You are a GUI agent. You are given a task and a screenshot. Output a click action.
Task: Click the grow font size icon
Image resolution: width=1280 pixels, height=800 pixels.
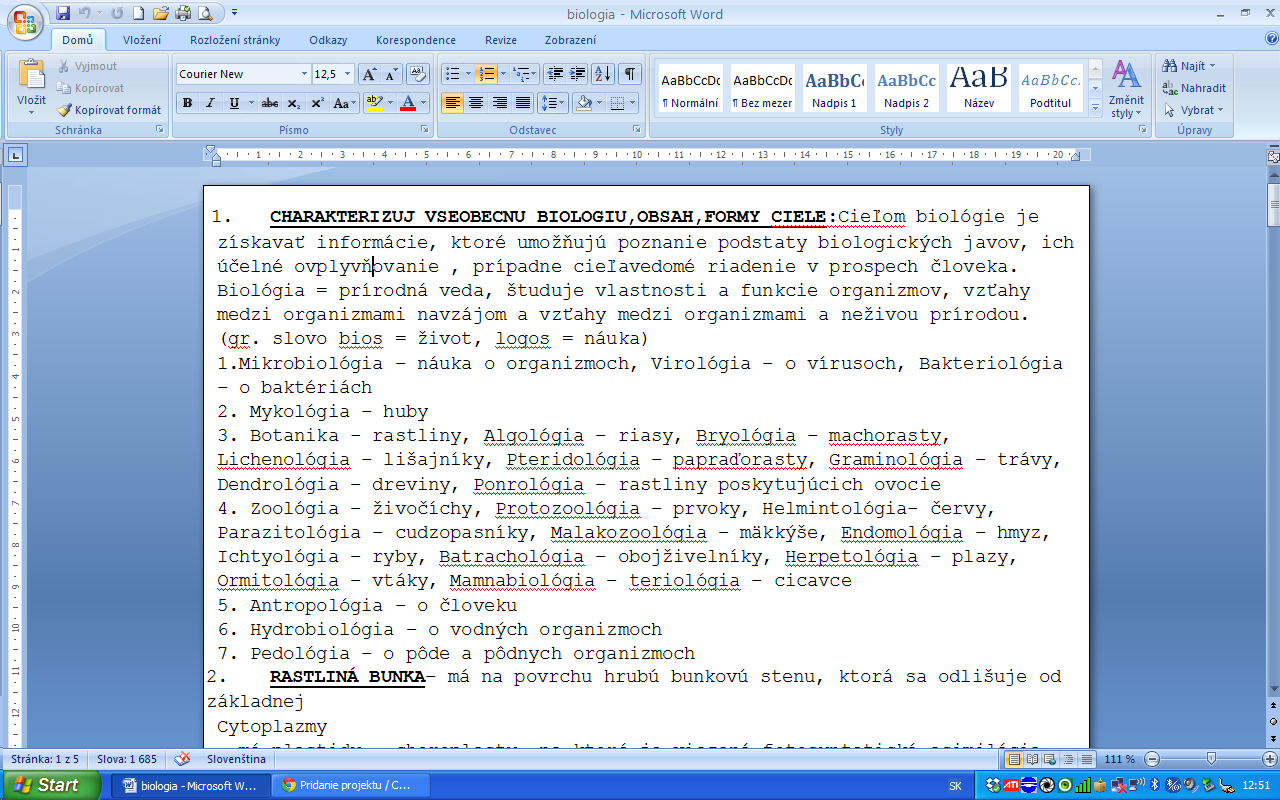[369, 74]
